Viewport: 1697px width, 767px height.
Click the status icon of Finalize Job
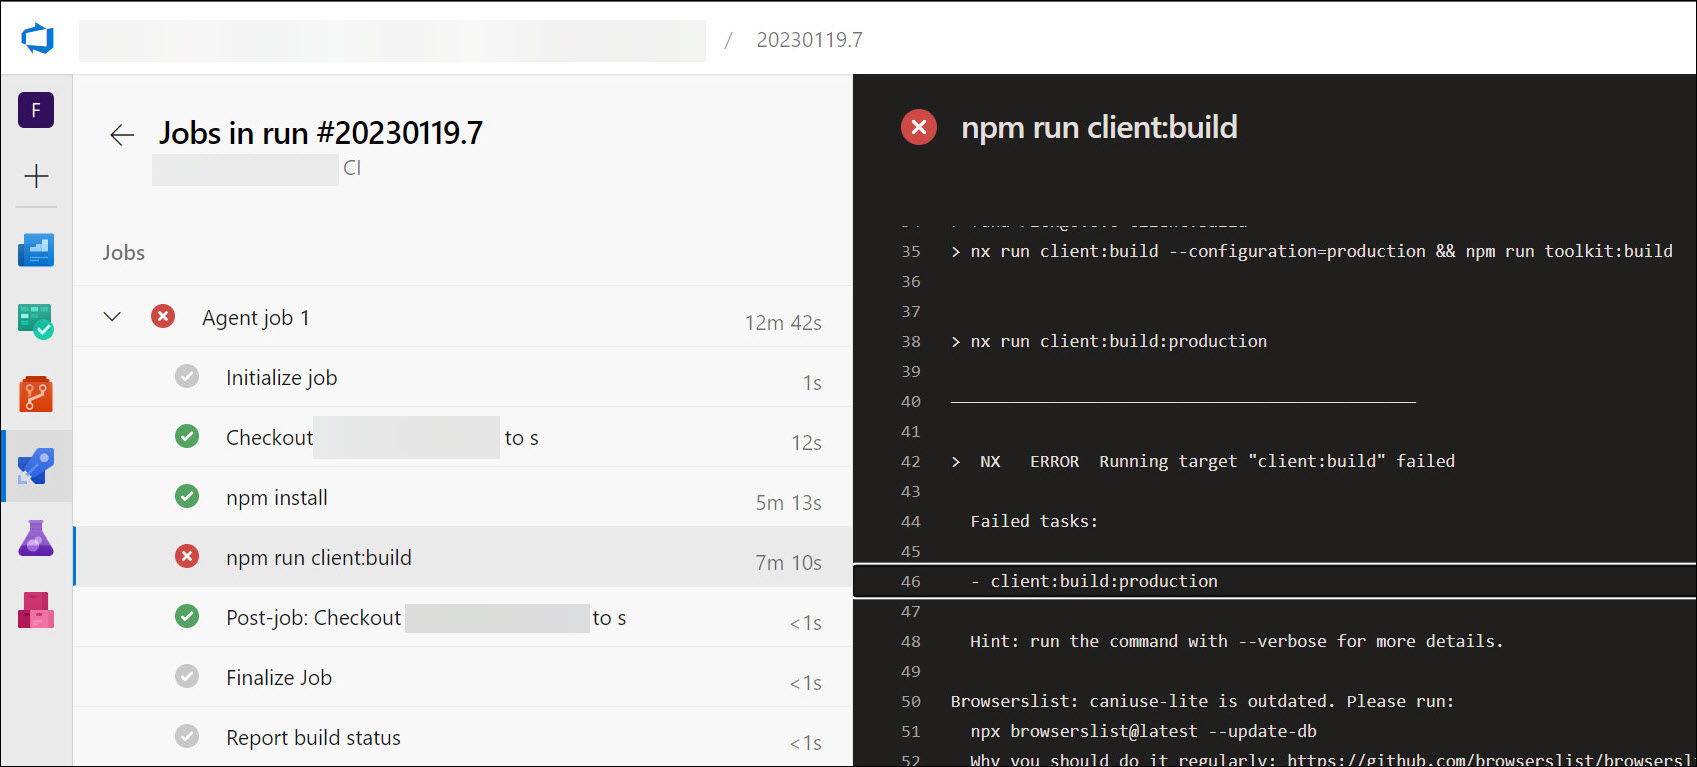click(x=187, y=676)
